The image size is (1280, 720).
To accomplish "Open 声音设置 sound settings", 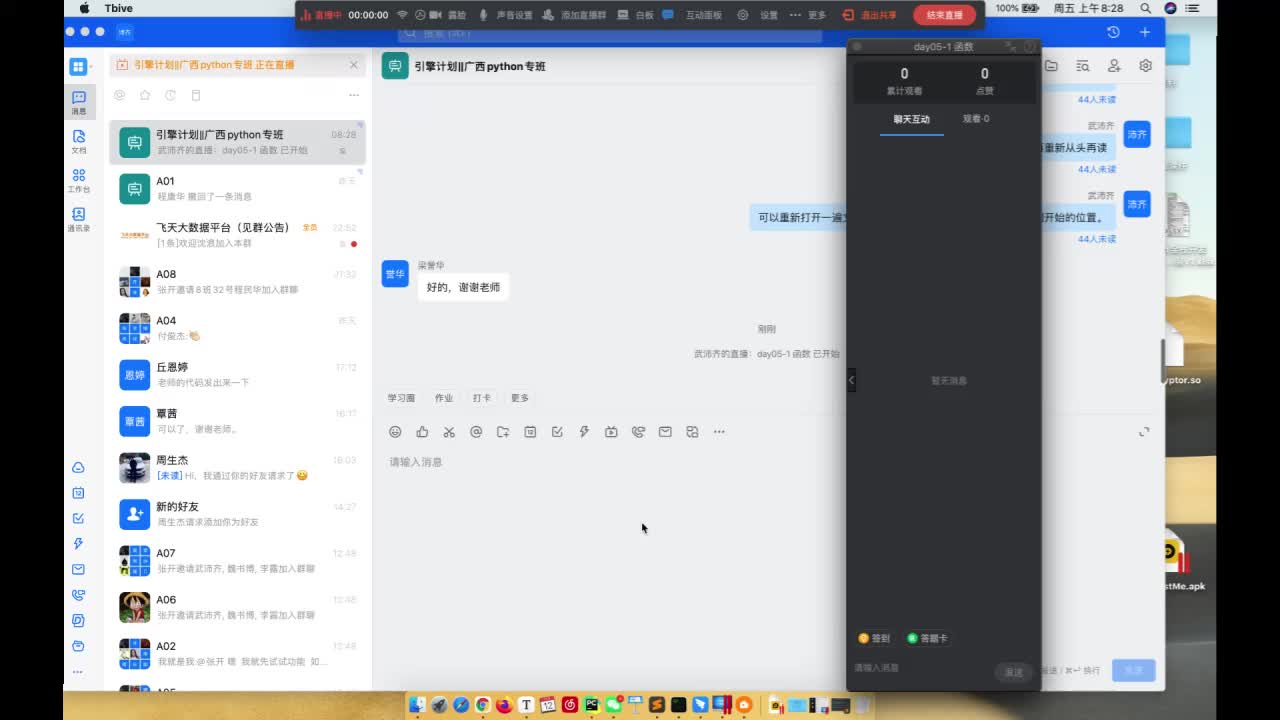I will point(506,15).
